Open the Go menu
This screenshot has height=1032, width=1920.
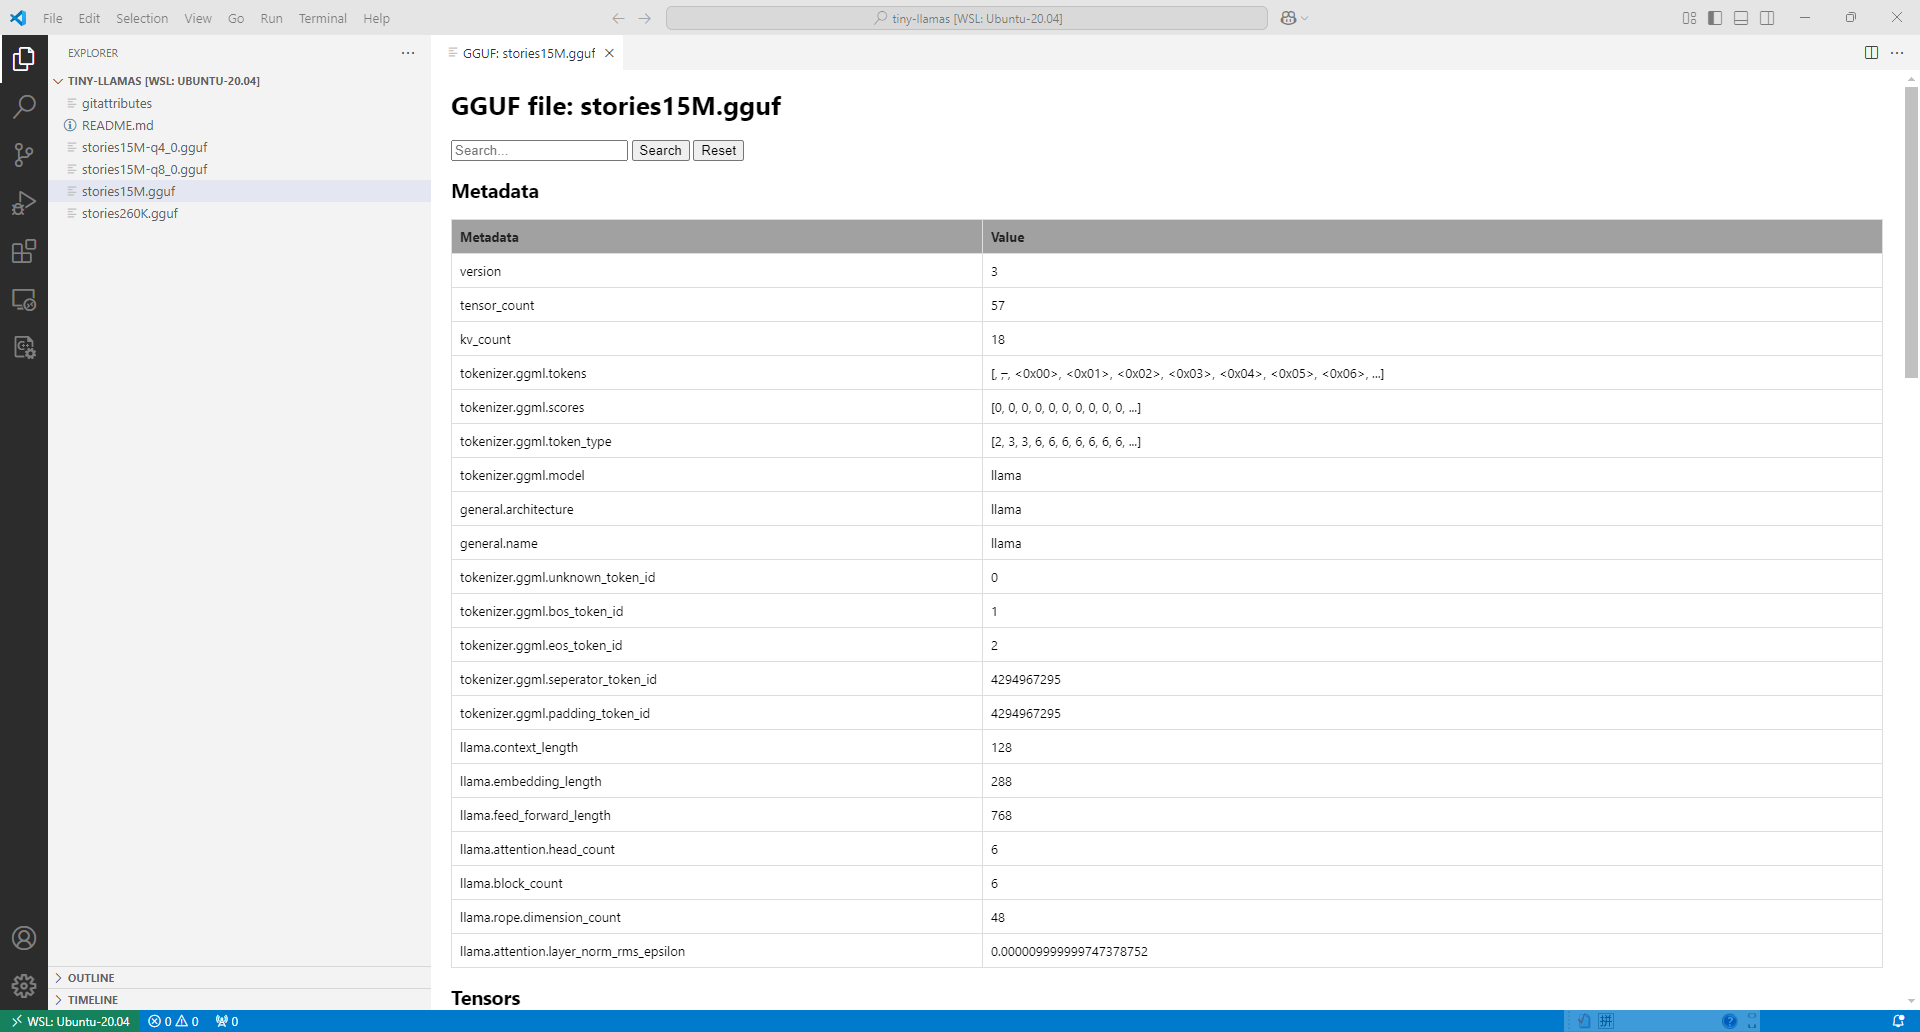pyautogui.click(x=236, y=18)
